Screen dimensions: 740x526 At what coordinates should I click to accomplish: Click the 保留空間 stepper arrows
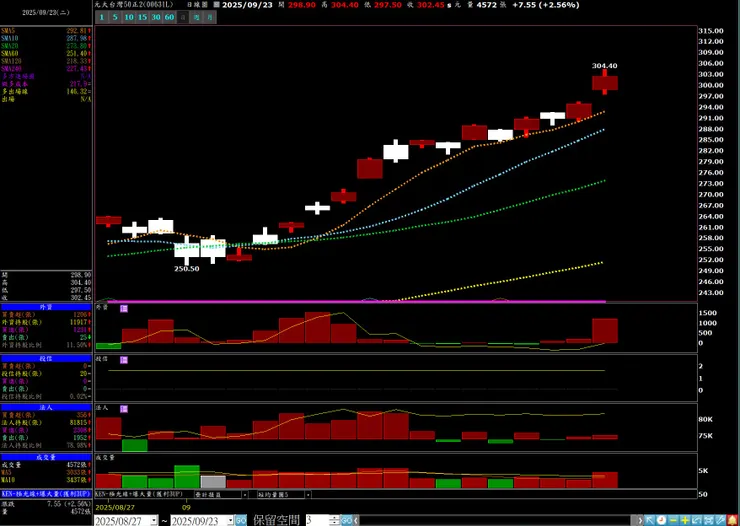(335, 520)
